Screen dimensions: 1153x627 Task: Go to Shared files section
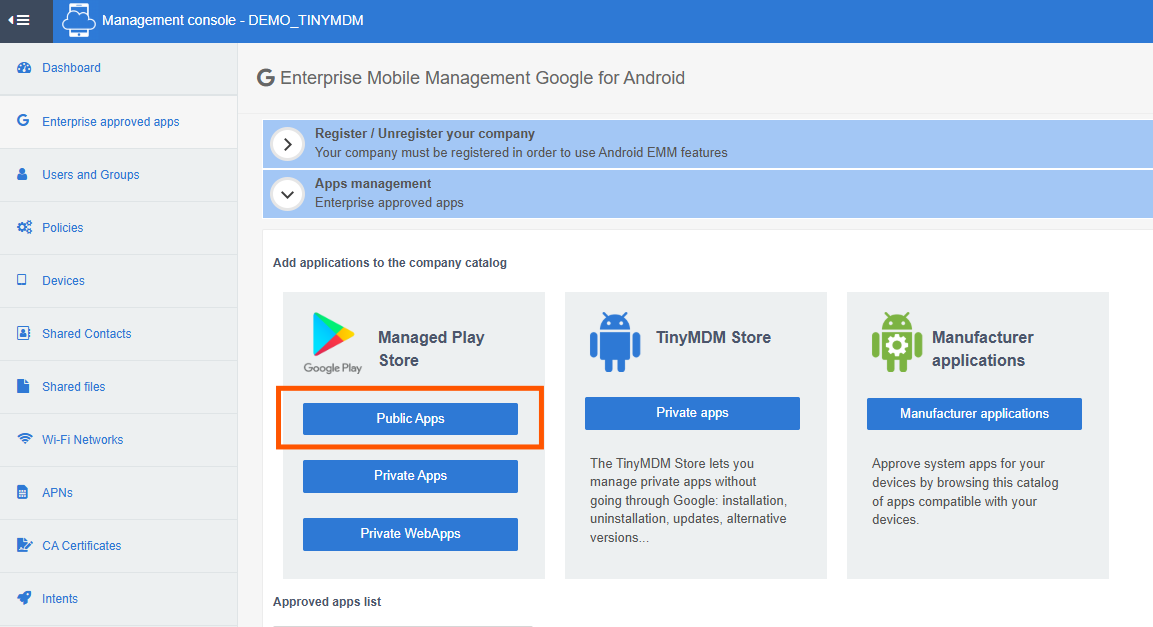point(73,387)
